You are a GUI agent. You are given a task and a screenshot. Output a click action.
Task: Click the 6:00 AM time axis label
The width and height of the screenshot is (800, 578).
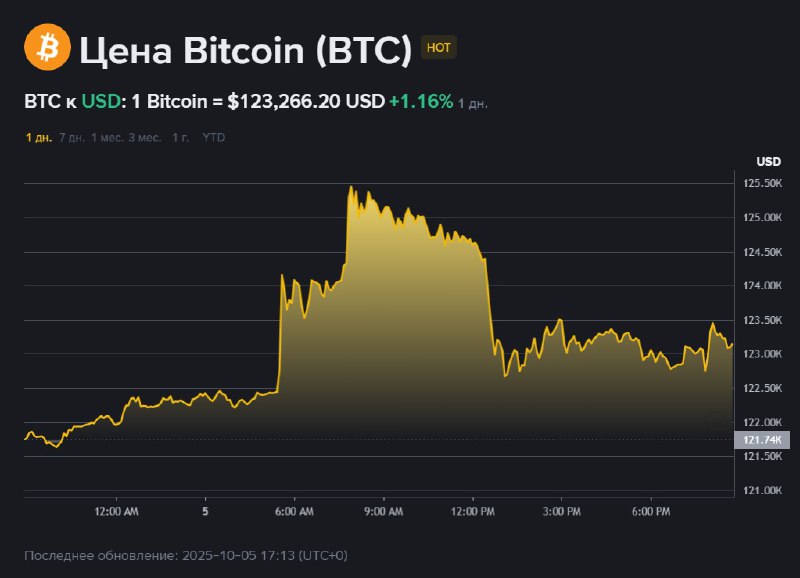pyautogui.click(x=294, y=511)
